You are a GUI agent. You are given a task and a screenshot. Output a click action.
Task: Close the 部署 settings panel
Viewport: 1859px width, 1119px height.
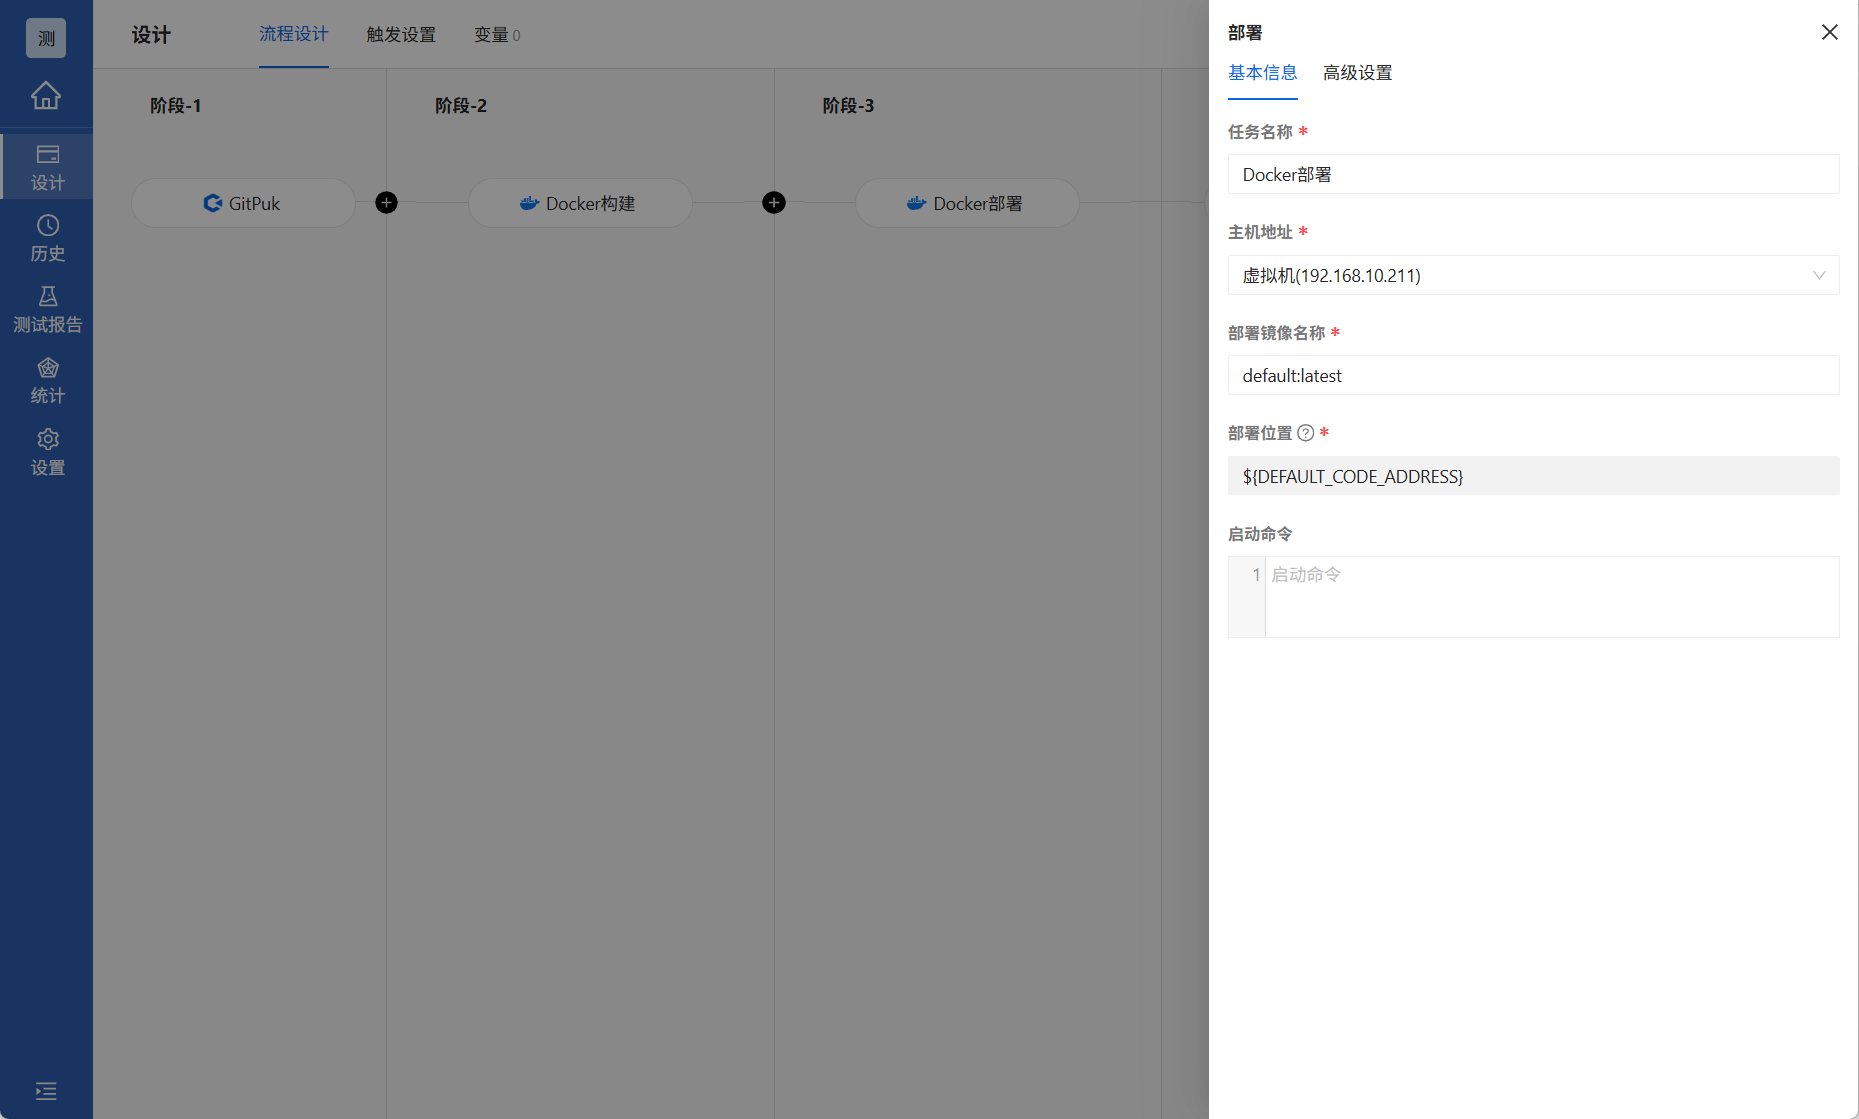pyautogui.click(x=1829, y=32)
